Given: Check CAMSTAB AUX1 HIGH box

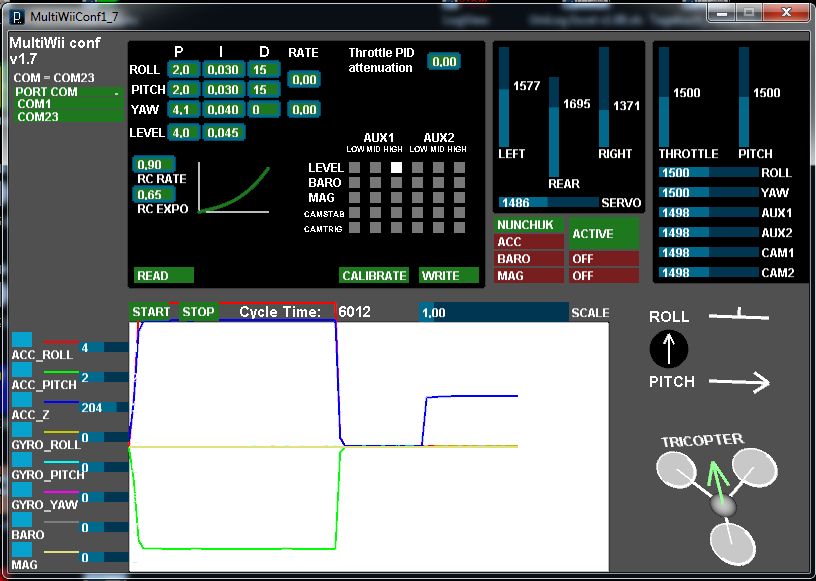Looking at the screenshot, I should pyautogui.click(x=397, y=212).
